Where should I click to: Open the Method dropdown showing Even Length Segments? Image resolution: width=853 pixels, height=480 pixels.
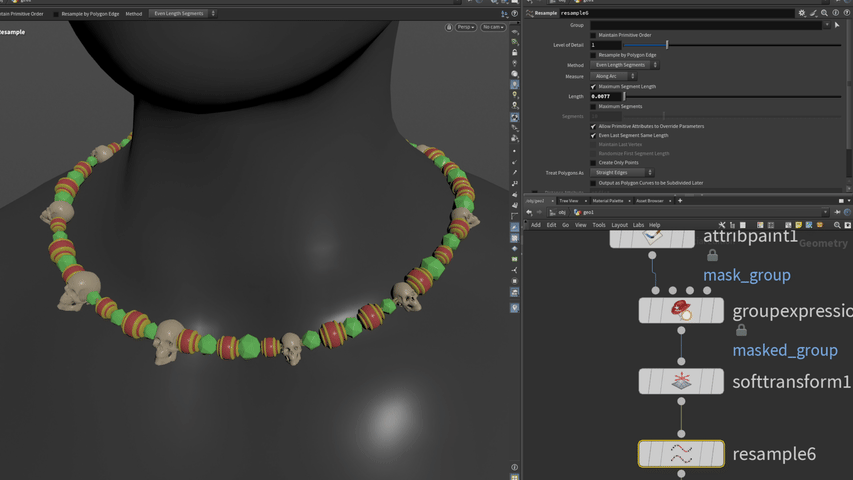point(623,65)
